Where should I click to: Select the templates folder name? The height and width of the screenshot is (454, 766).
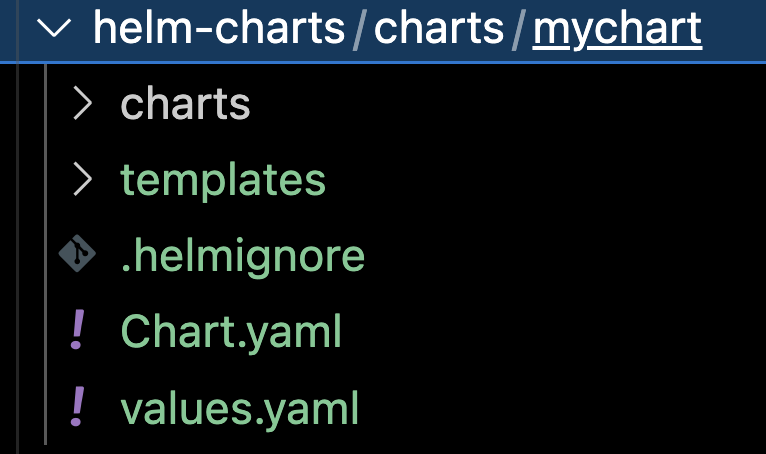[223, 180]
